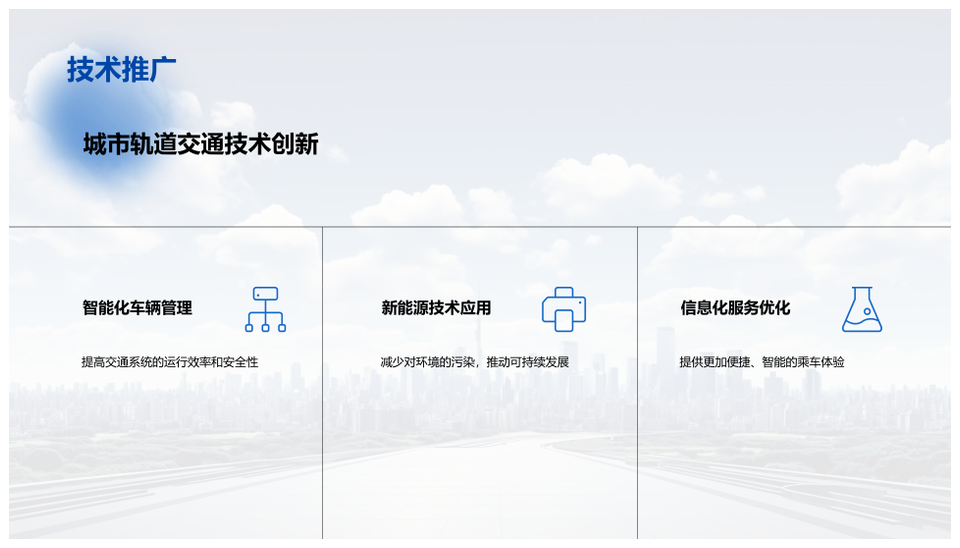Select the blue printer icon
Image resolution: width=960 pixels, height=548 pixels.
click(x=564, y=309)
